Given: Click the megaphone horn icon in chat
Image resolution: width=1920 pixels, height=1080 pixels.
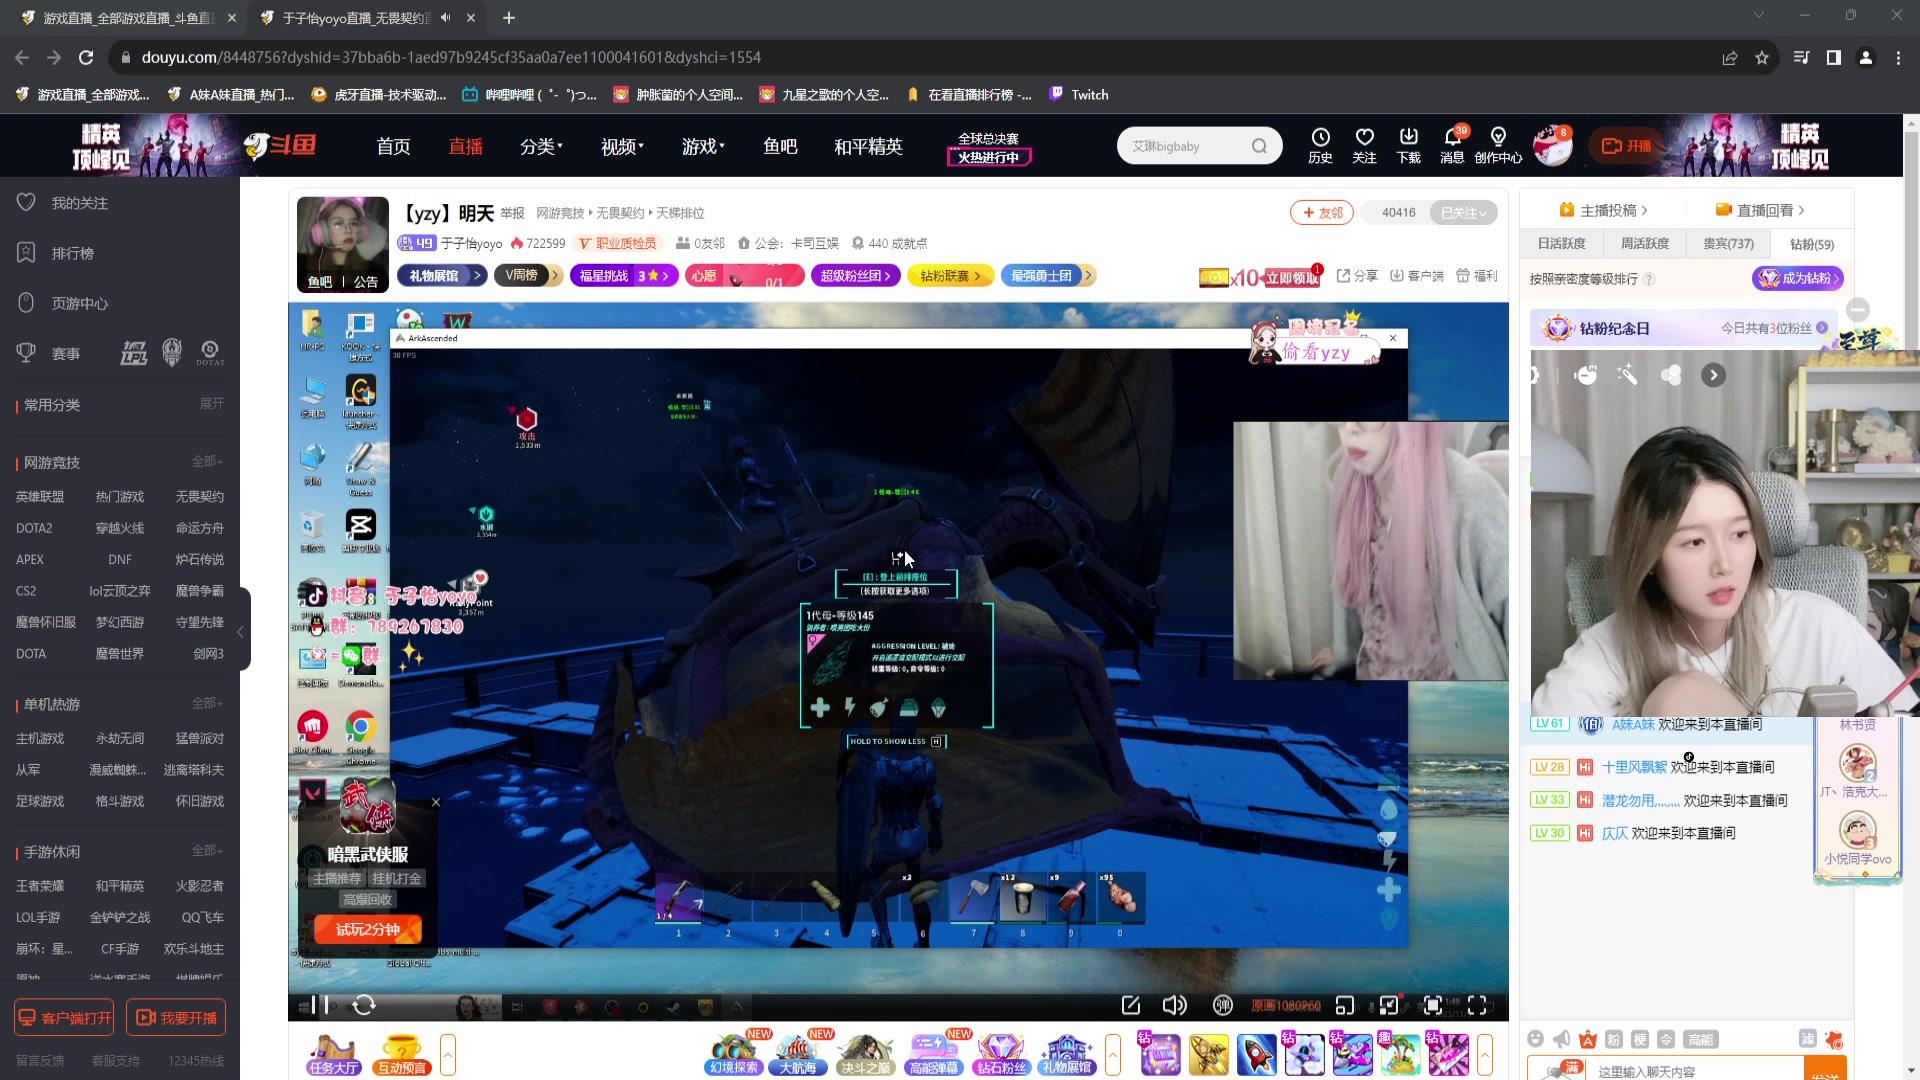Looking at the screenshot, I should coord(1562,1039).
